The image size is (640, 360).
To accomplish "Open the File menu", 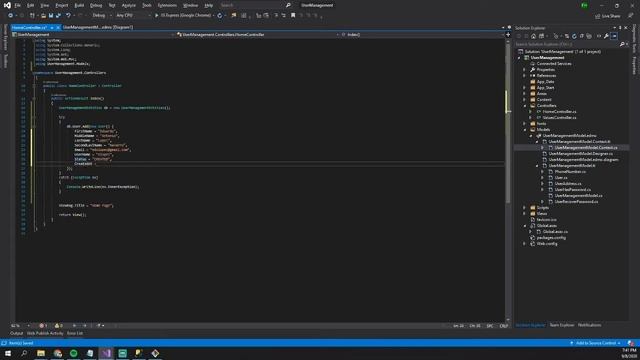I will [18, 5].
